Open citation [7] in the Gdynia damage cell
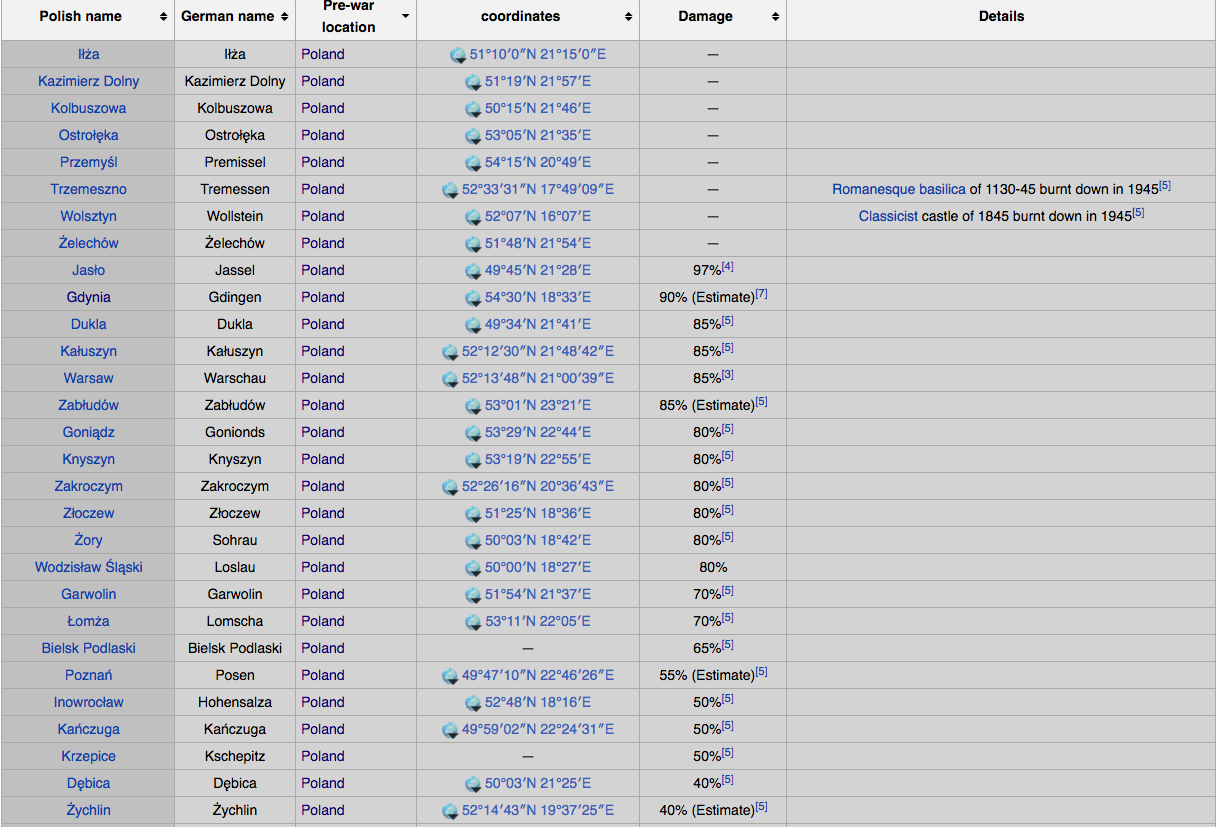The height and width of the screenshot is (827, 1217). pos(761,294)
